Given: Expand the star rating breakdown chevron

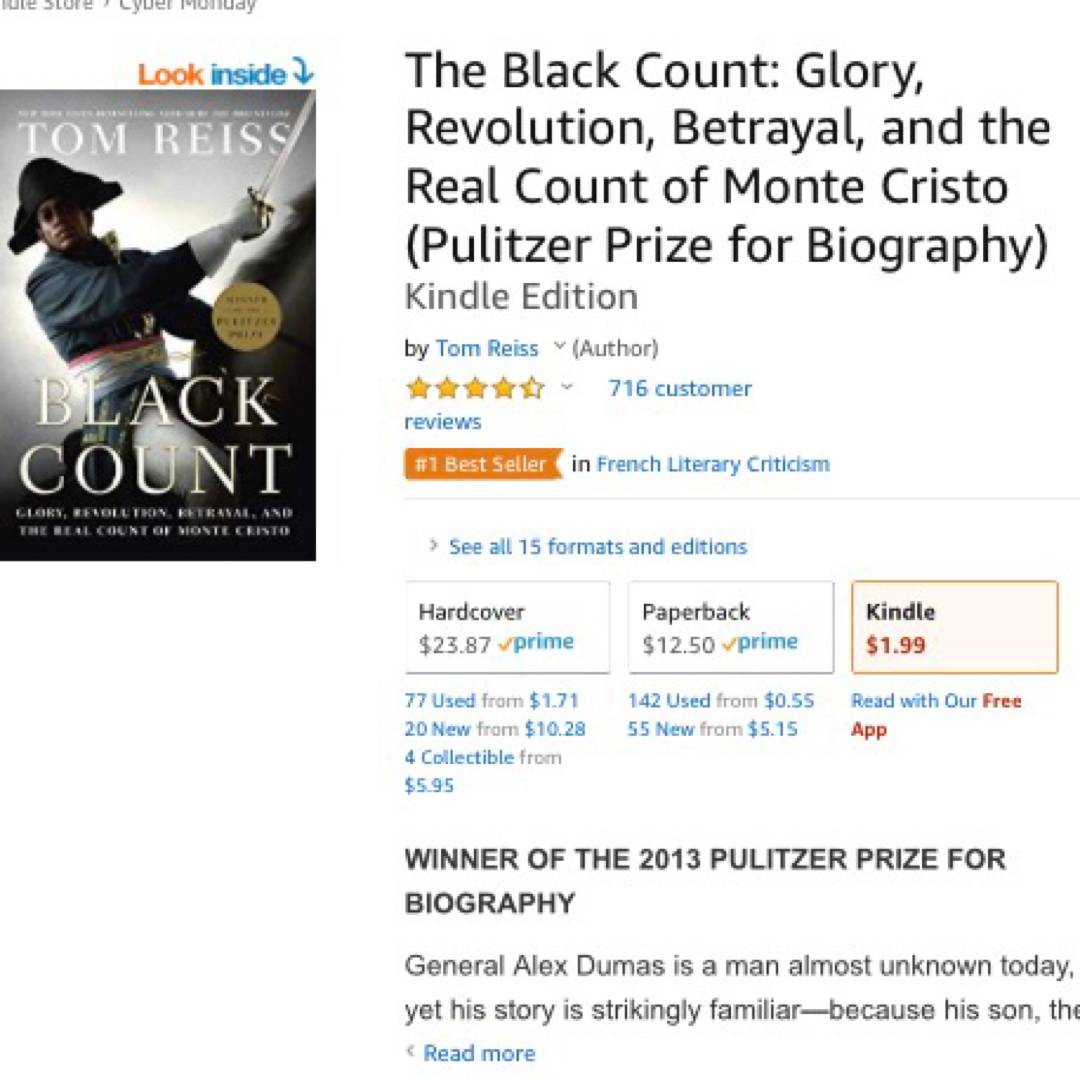Looking at the screenshot, I should tap(567, 388).
